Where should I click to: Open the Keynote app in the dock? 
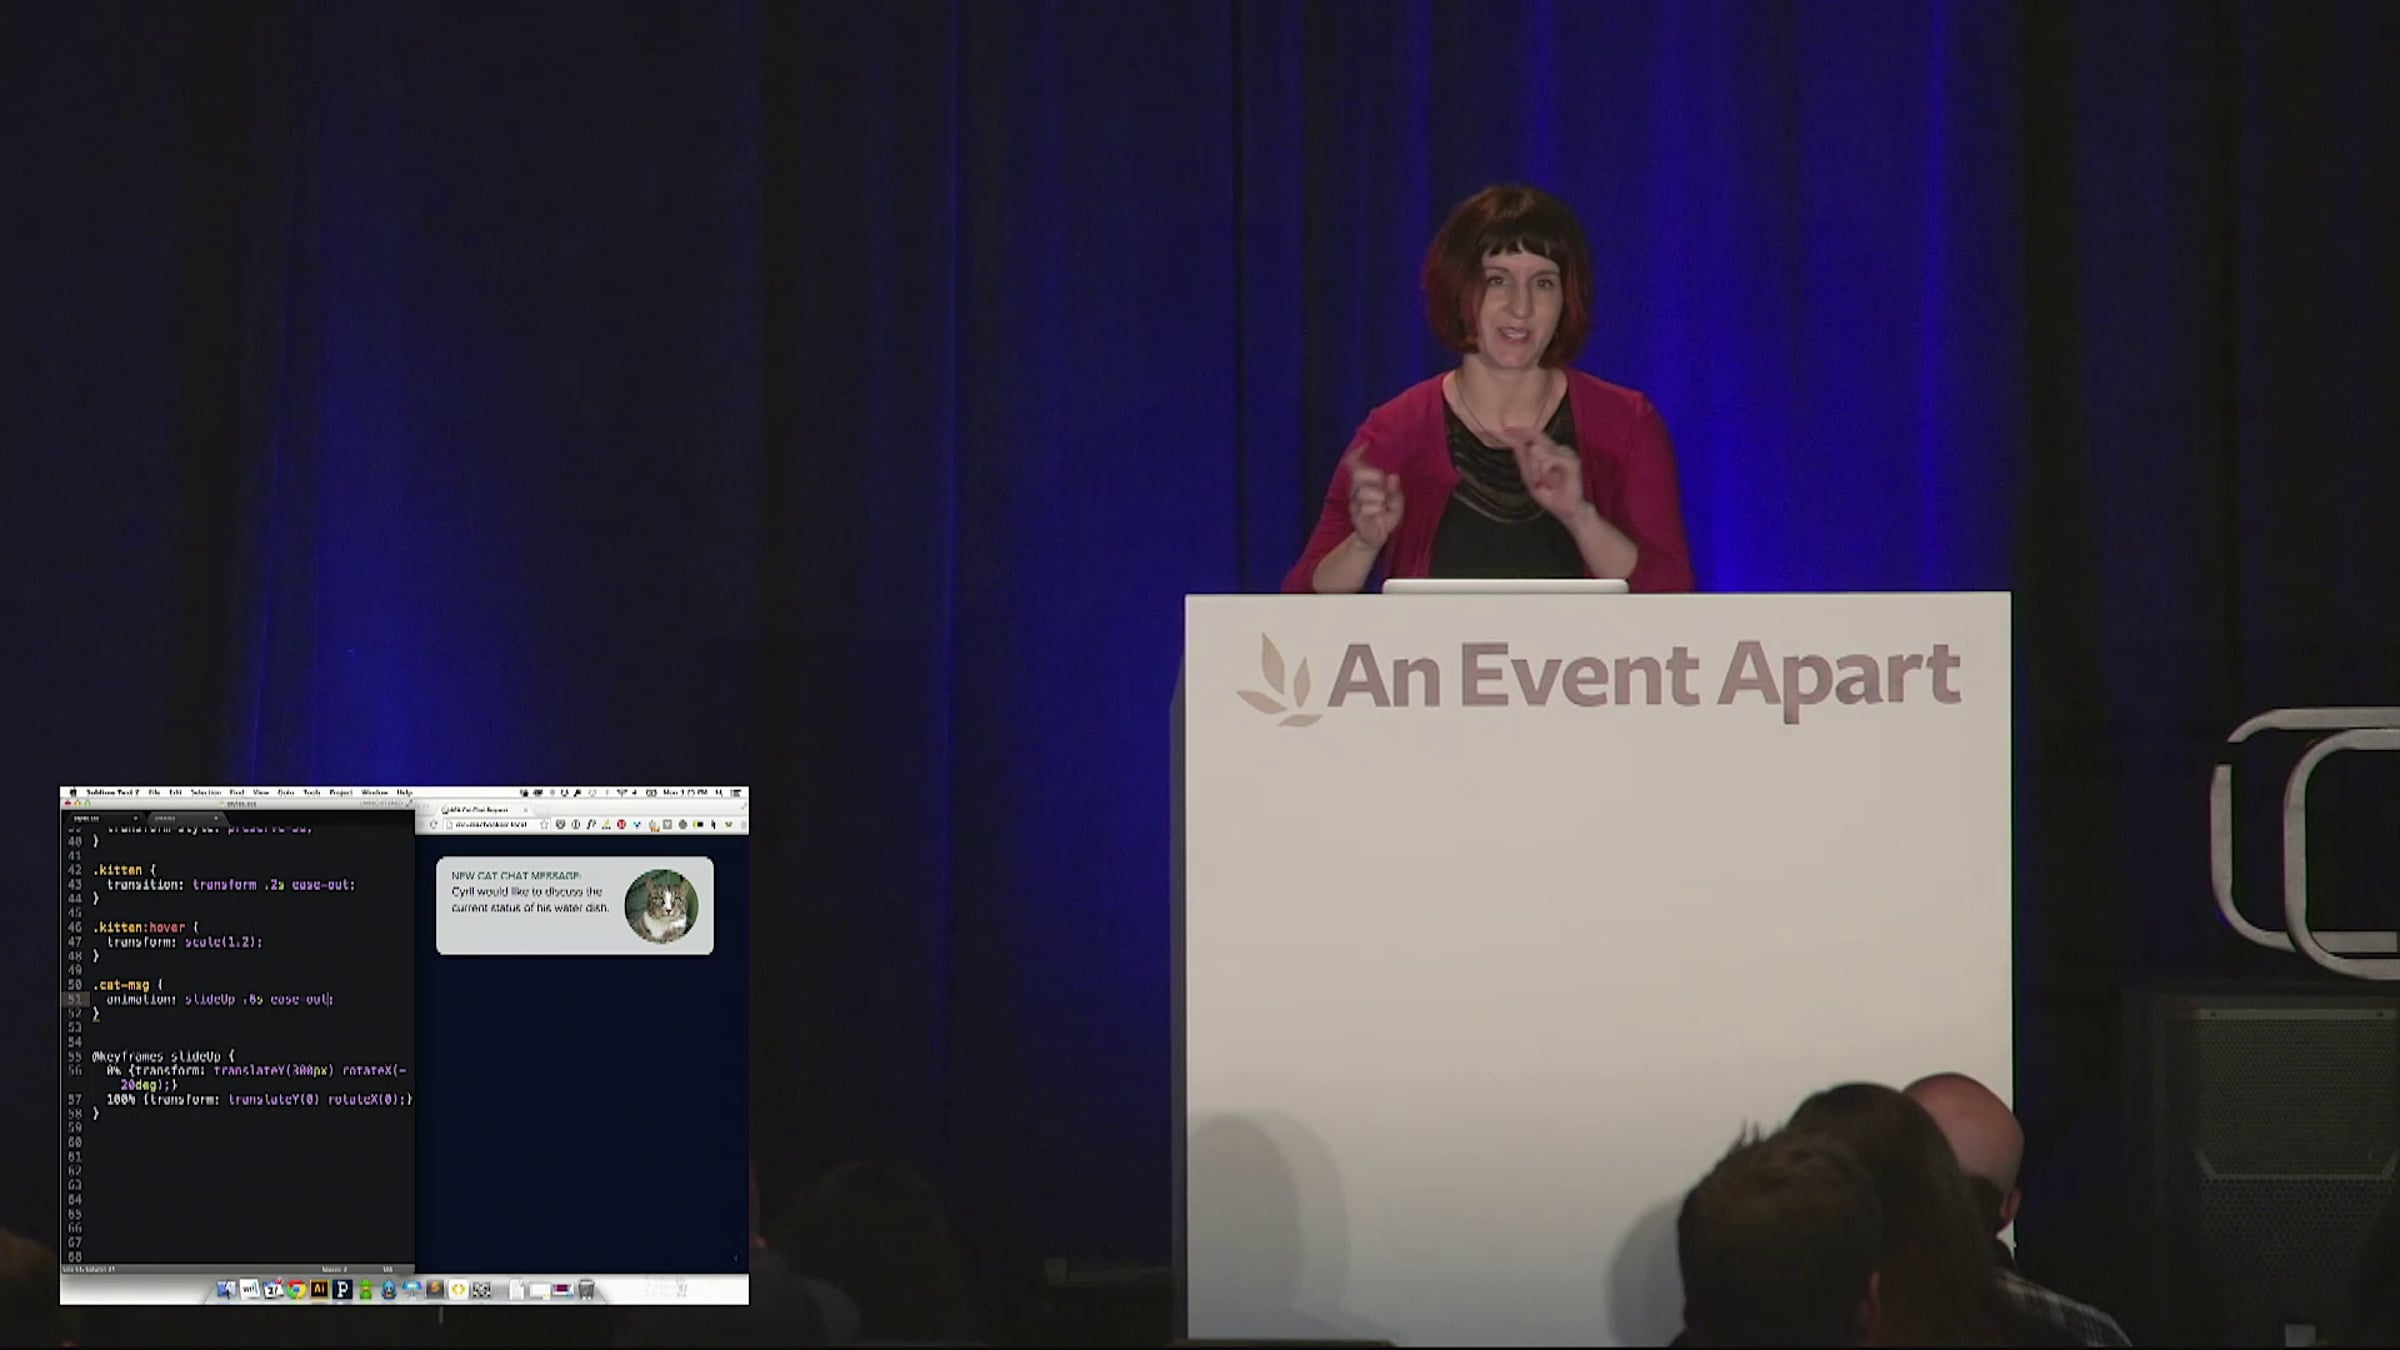tap(412, 1290)
